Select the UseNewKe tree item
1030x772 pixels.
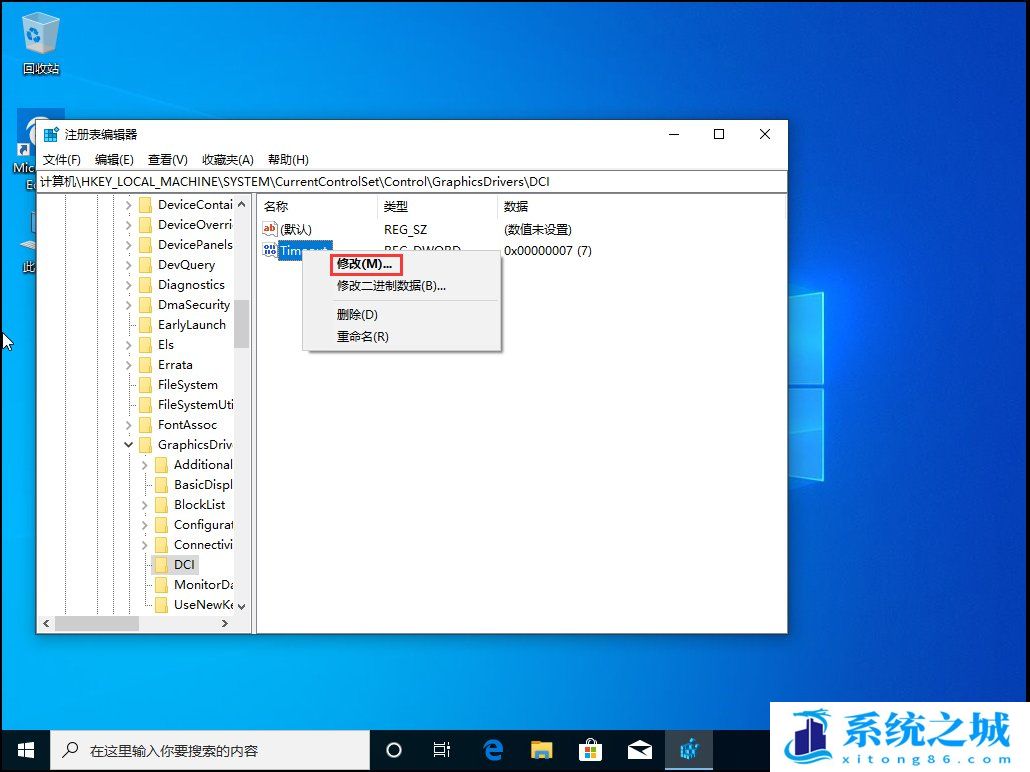pyautogui.click(x=203, y=604)
